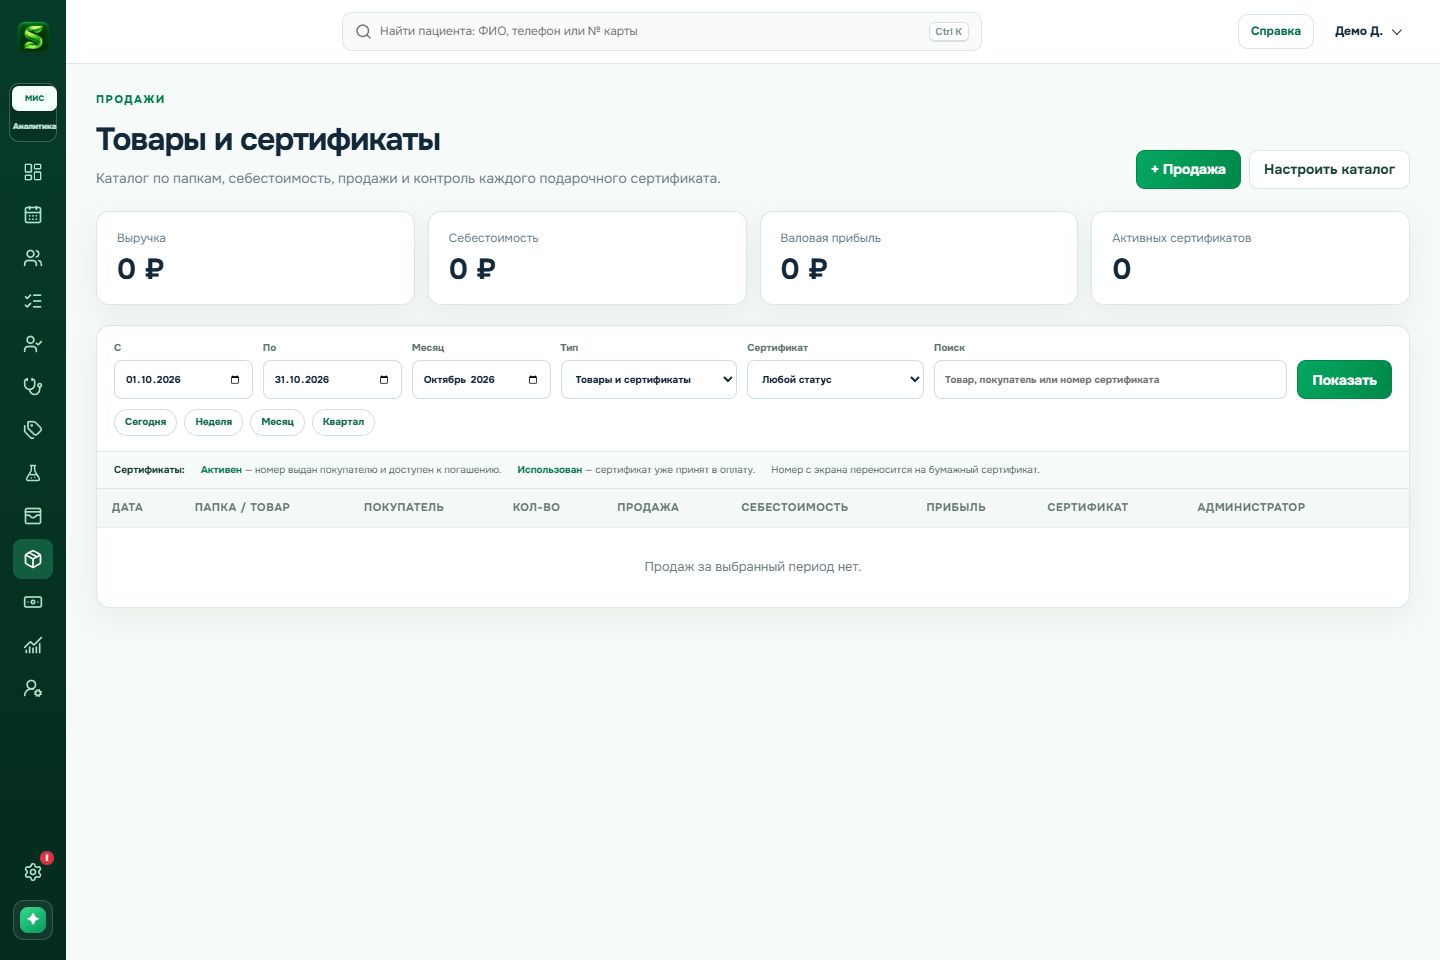Screen dimensions: 1440x960
Task: Switch to the Аналитика mode tab
Action: (x=34, y=126)
